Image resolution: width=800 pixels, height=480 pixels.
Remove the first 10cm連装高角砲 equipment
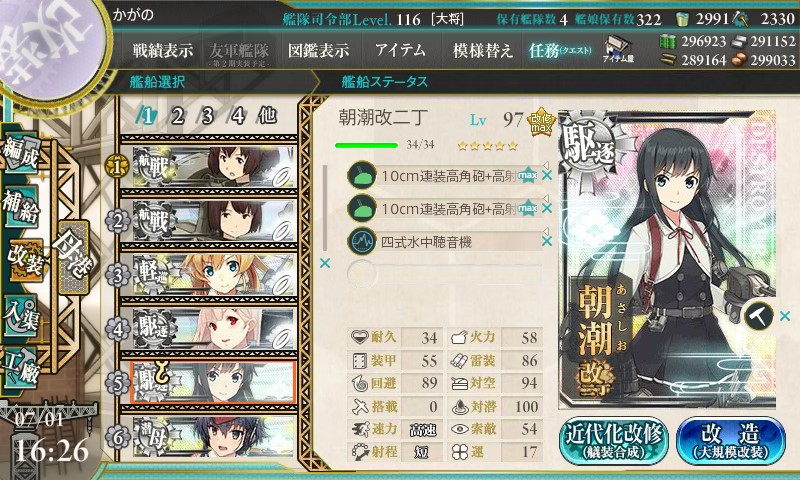tap(547, 175)
